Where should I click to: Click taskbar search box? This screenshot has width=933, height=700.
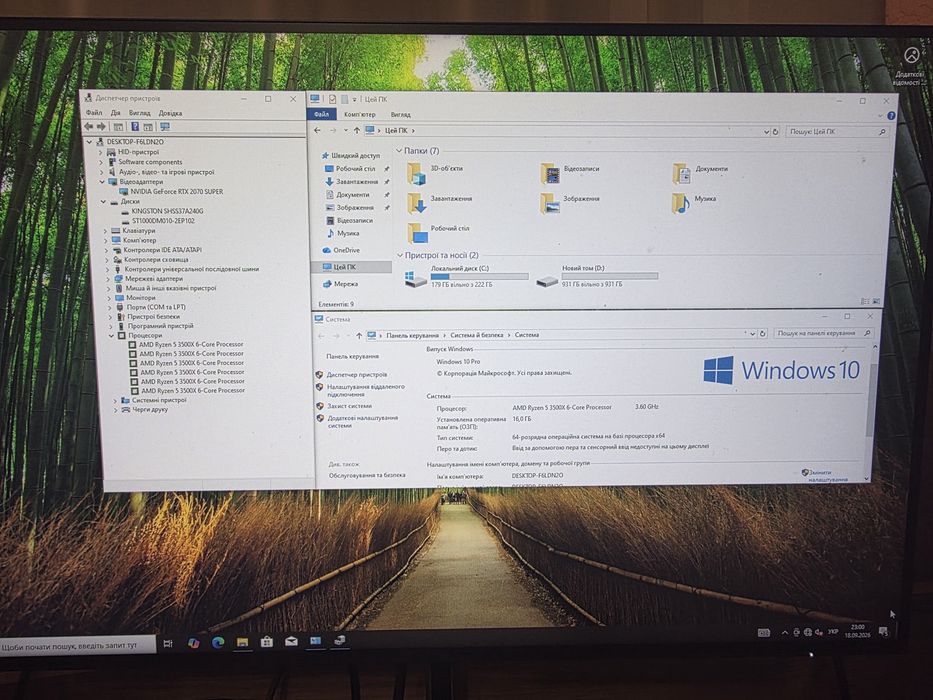(x=77, y=645)
